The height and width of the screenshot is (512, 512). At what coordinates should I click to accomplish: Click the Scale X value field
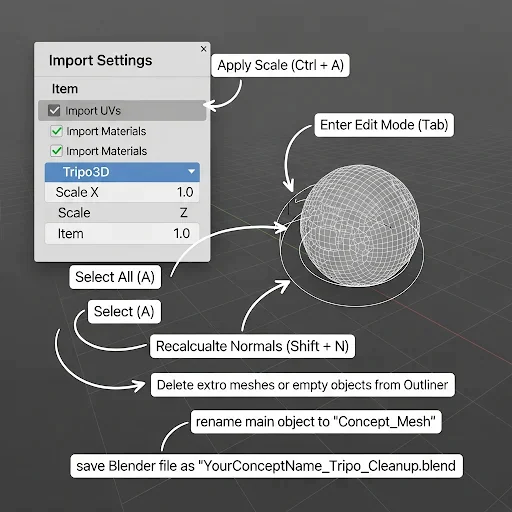point(122,192)
